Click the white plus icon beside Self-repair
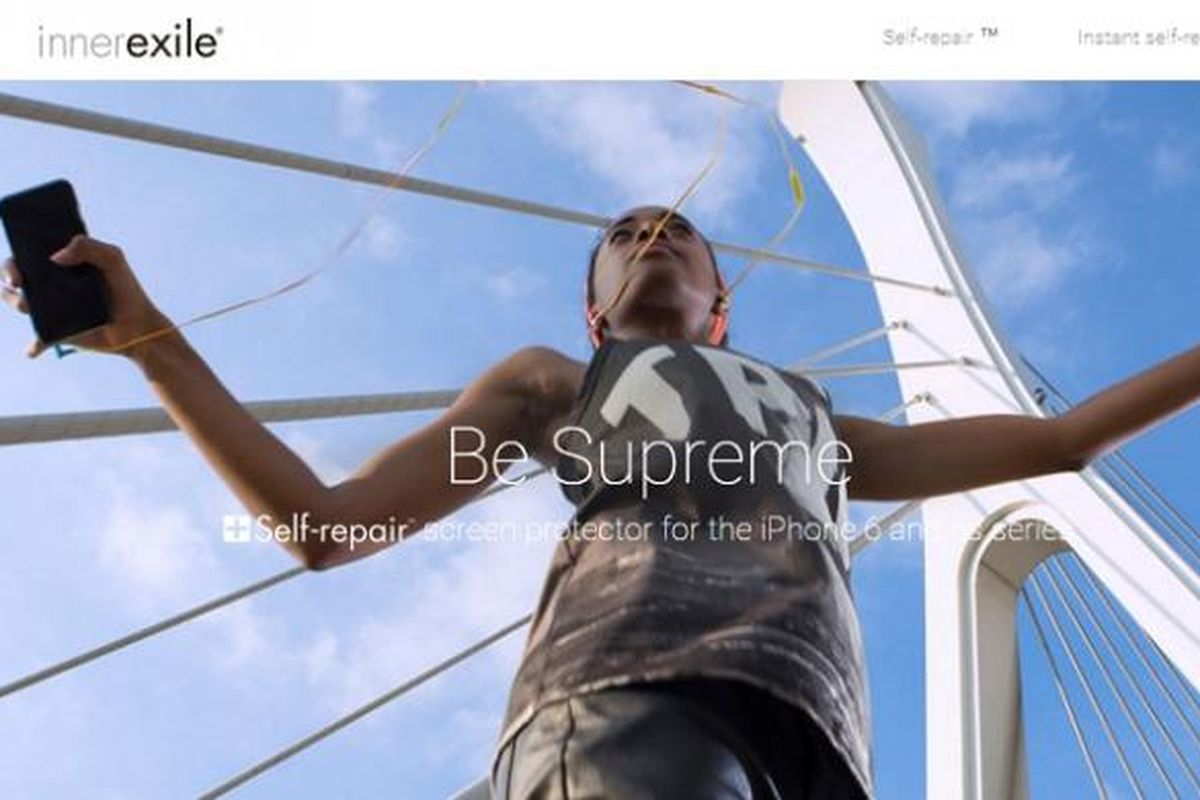The width and height of the screenshot is (1200, 800). [x=236, y=529]
